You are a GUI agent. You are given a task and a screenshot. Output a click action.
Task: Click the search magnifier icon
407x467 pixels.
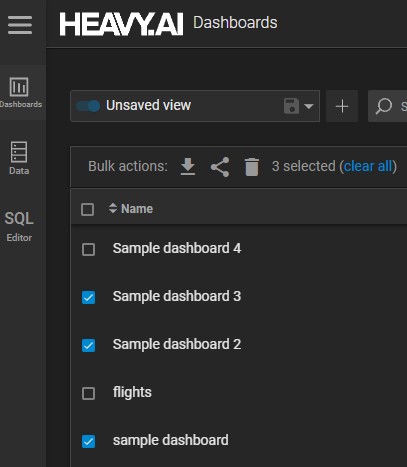click(384, 106)
